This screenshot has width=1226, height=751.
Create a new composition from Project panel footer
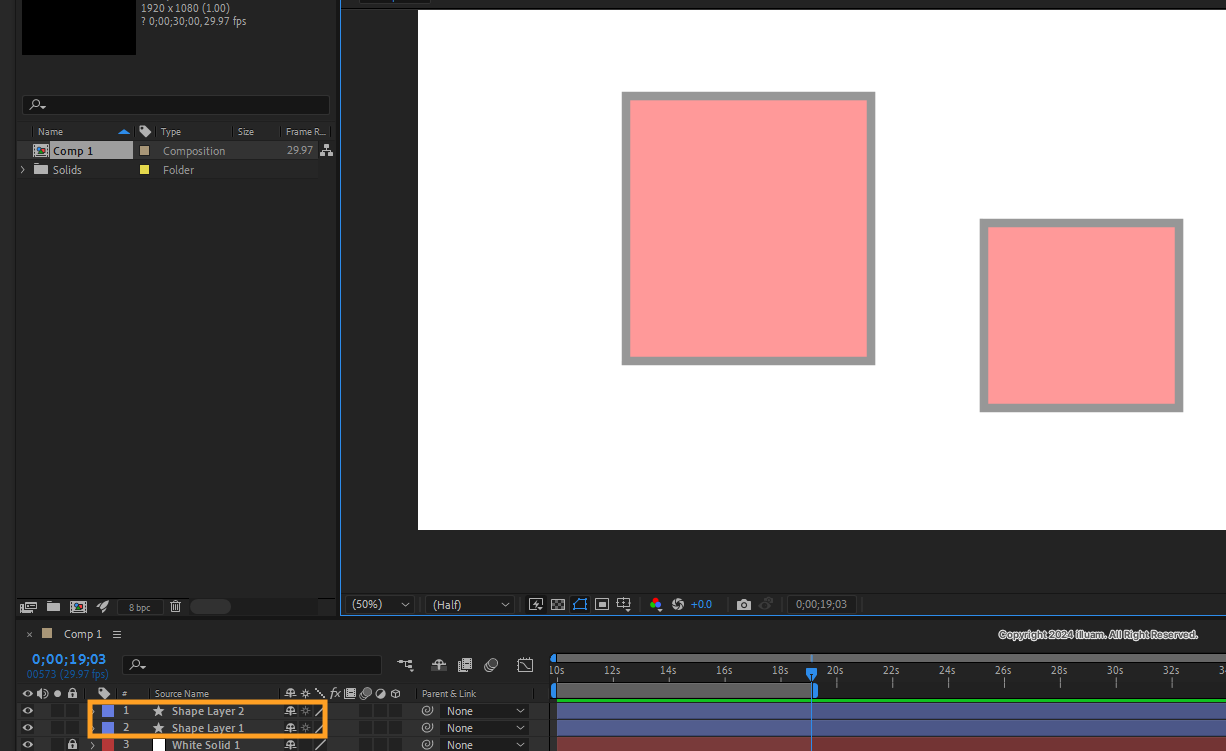tap(78, 606)
